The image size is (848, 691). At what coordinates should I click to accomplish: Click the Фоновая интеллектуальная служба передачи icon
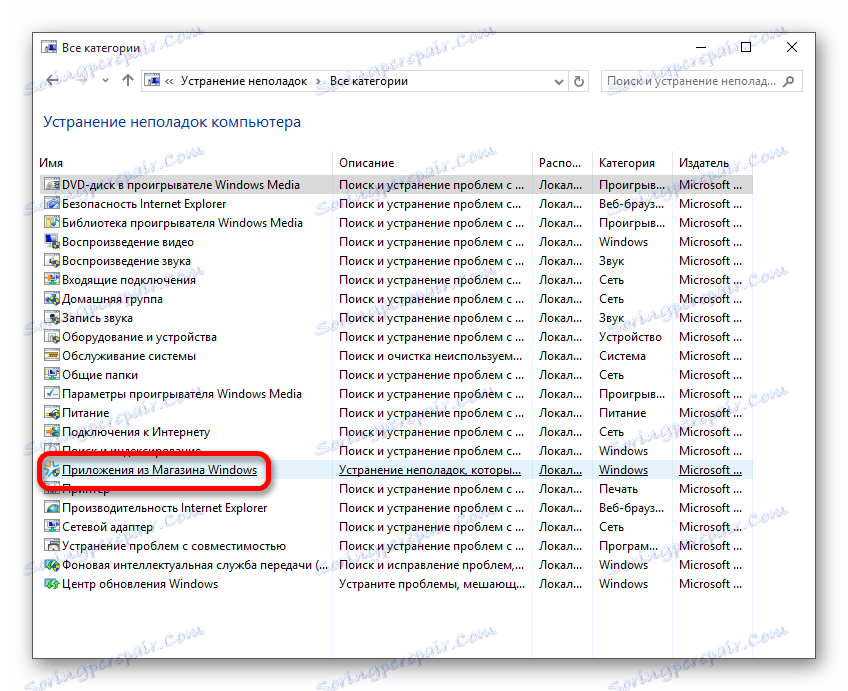pyautogui.click(x=51, y=565)
